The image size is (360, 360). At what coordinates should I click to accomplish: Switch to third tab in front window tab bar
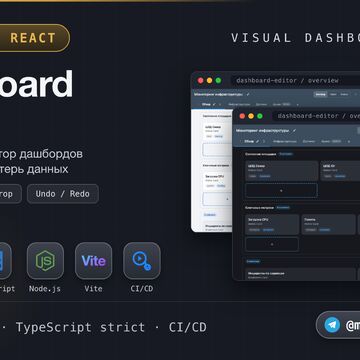309,141
